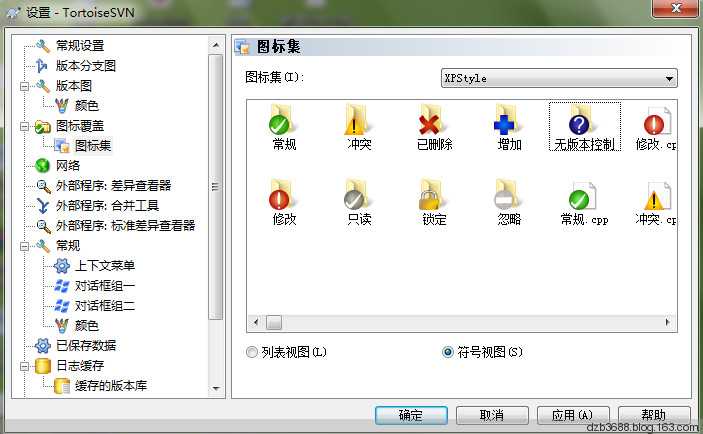Select the 冲突 folder warning icon

(357, 119)
